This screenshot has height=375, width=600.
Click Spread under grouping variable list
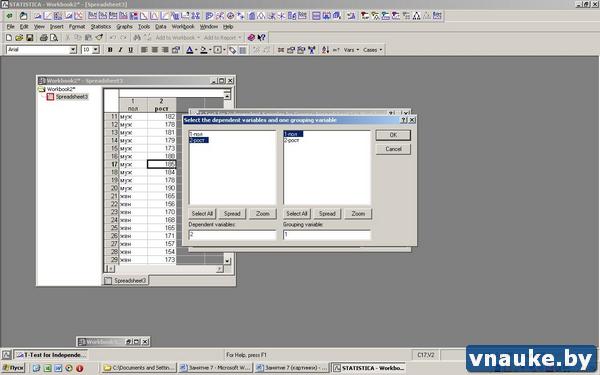327,214
